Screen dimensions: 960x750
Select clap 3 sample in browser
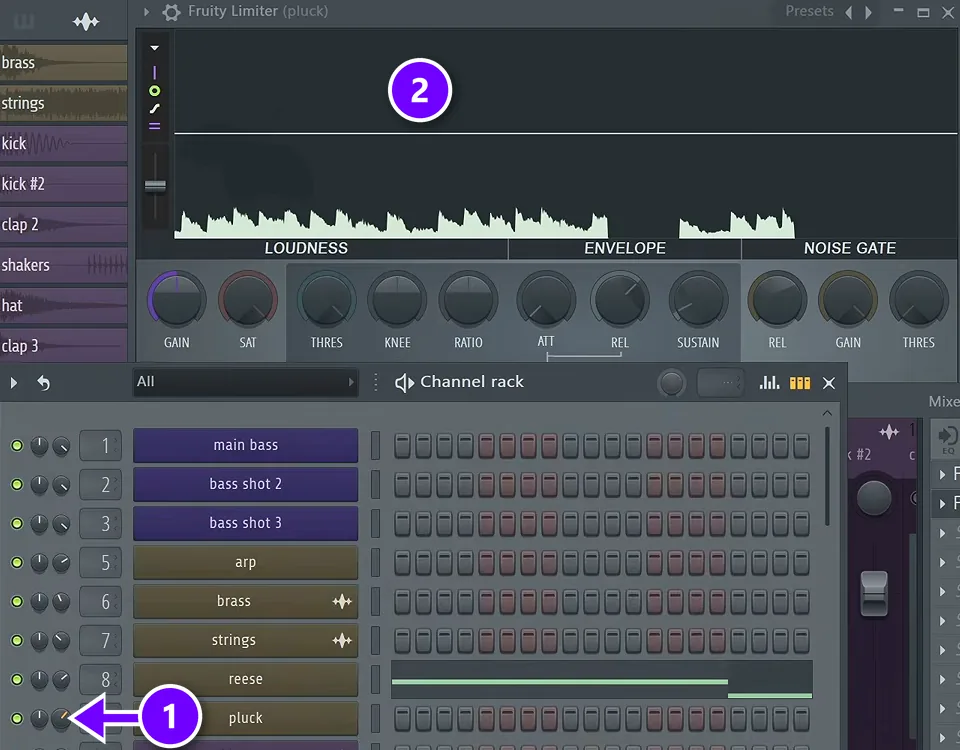click(x=64, y=345)
